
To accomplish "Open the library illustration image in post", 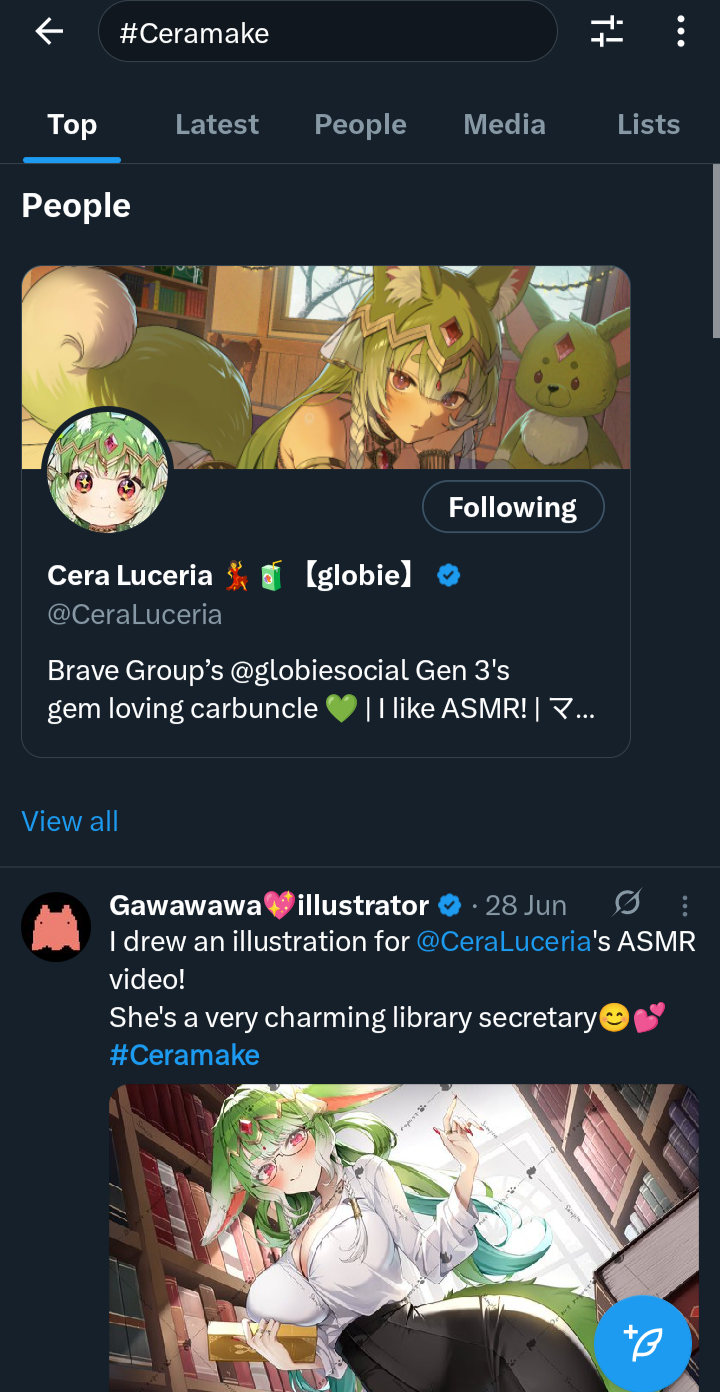I will click(404, 1238).
